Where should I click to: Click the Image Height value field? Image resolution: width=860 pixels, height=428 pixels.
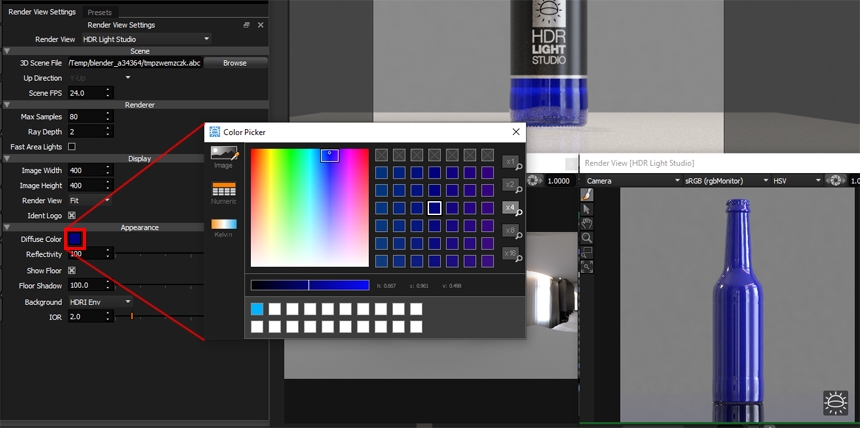pos(86,185)
